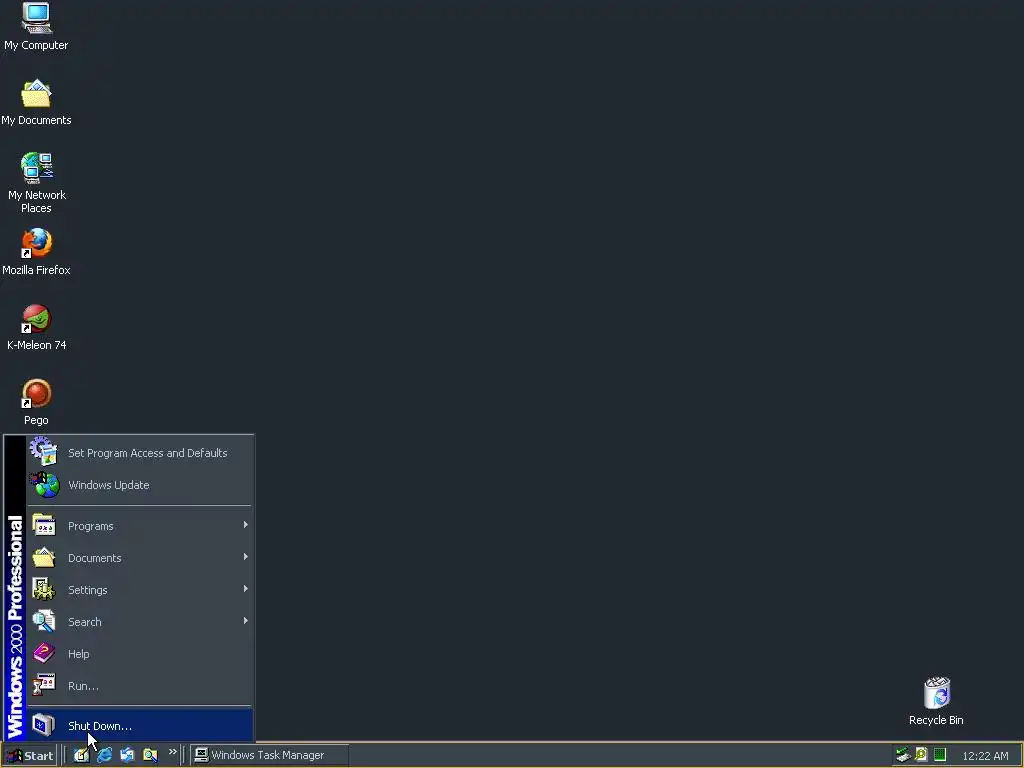Switch to Windows Task Manager taskbar button
The height and width of the screenshot is (768, 1024).
pos(269,755)
